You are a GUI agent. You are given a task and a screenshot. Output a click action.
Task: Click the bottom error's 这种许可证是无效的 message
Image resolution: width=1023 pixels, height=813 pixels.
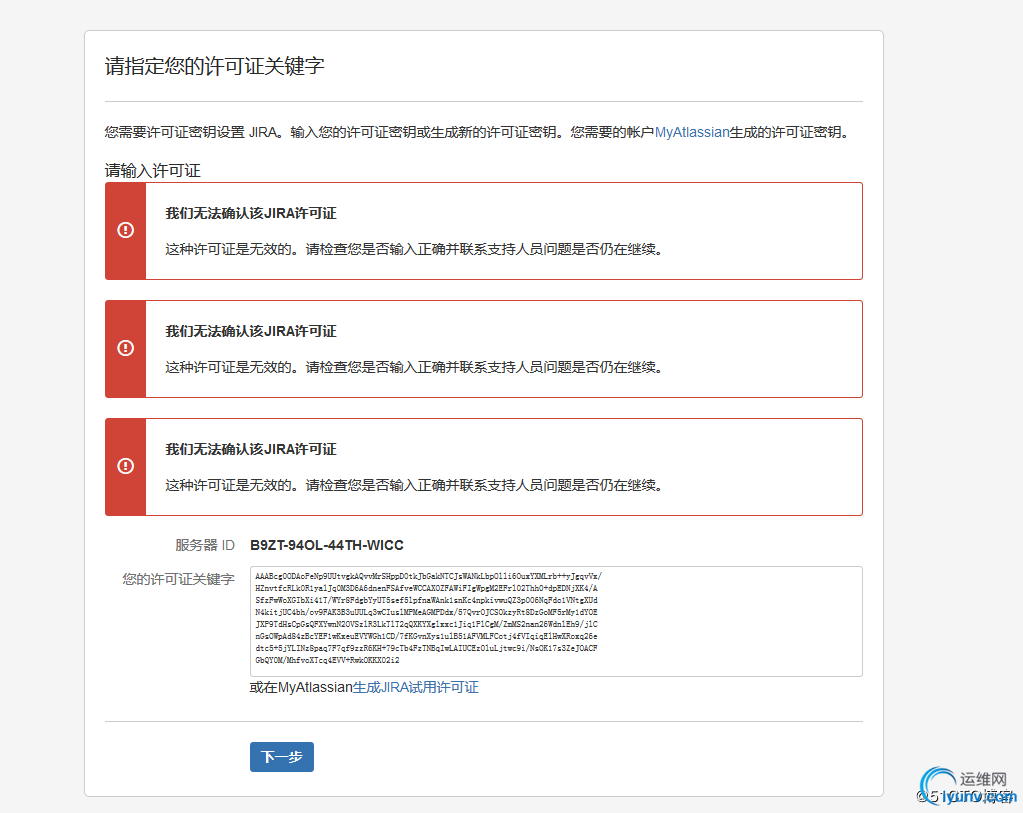click(x=414, y=485)
